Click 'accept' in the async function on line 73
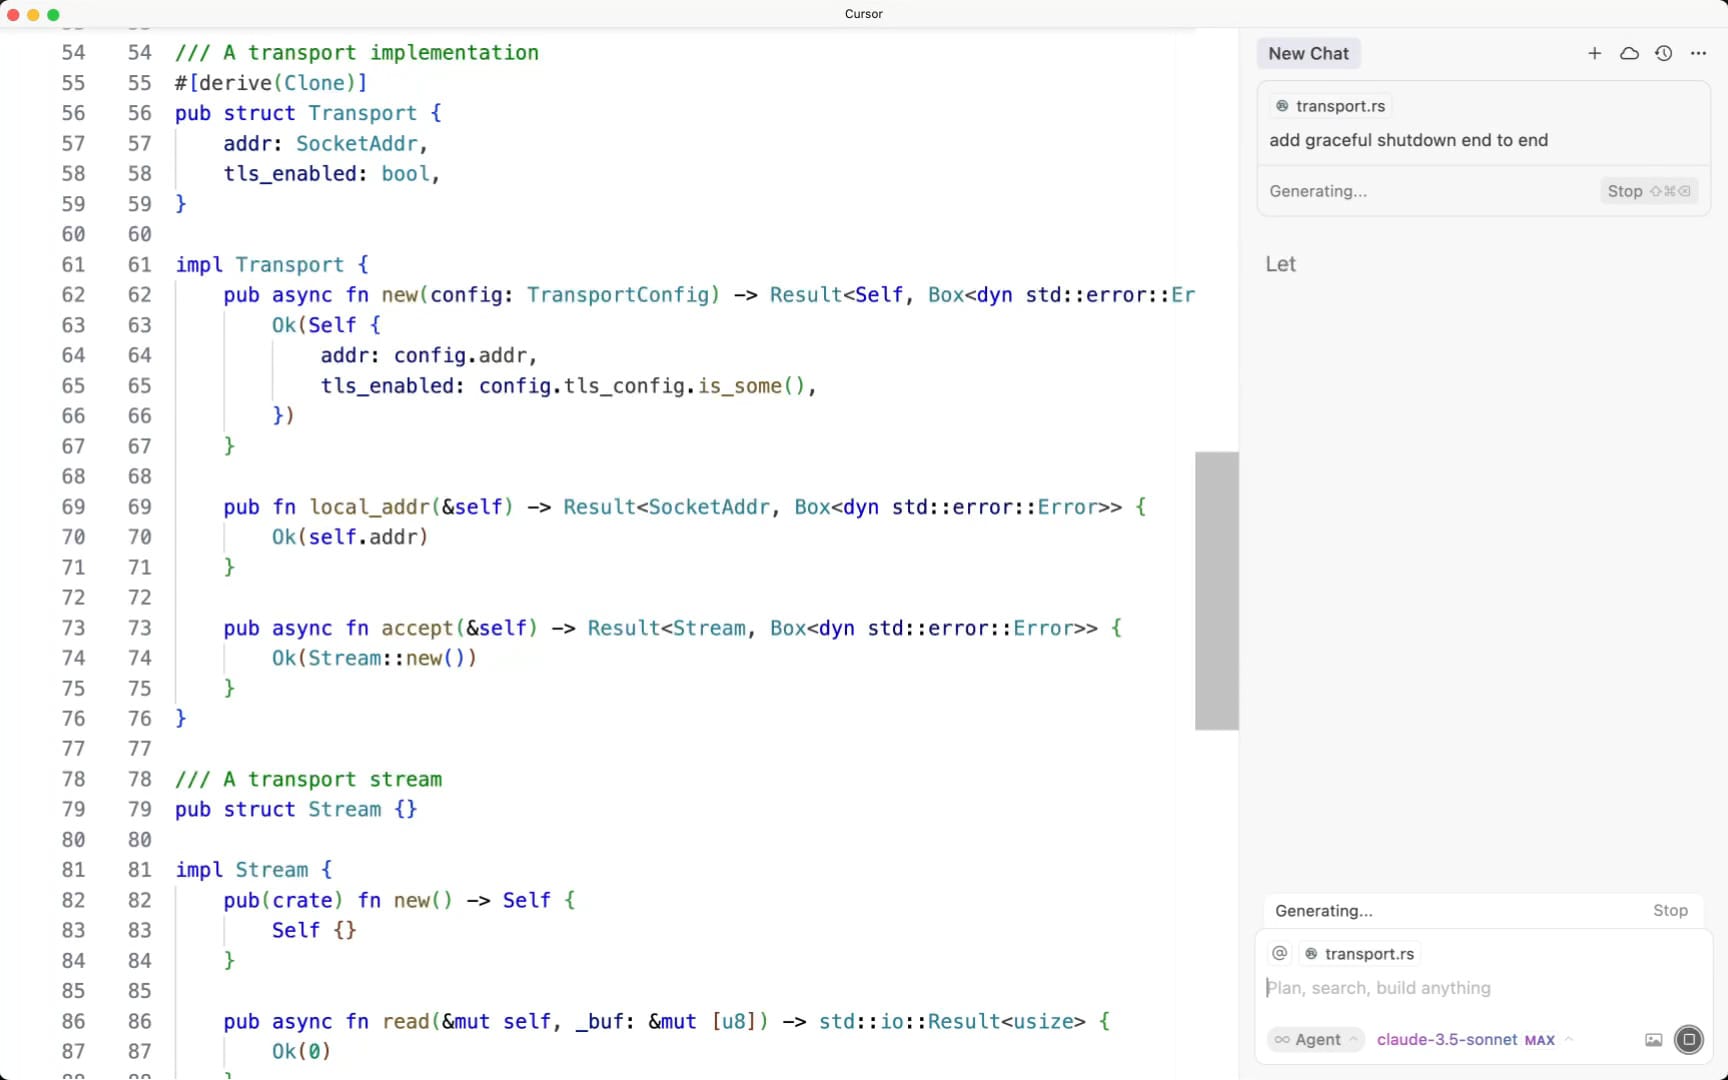The width and height of the screenshot is (1728, 1080). tap(417, 628)
